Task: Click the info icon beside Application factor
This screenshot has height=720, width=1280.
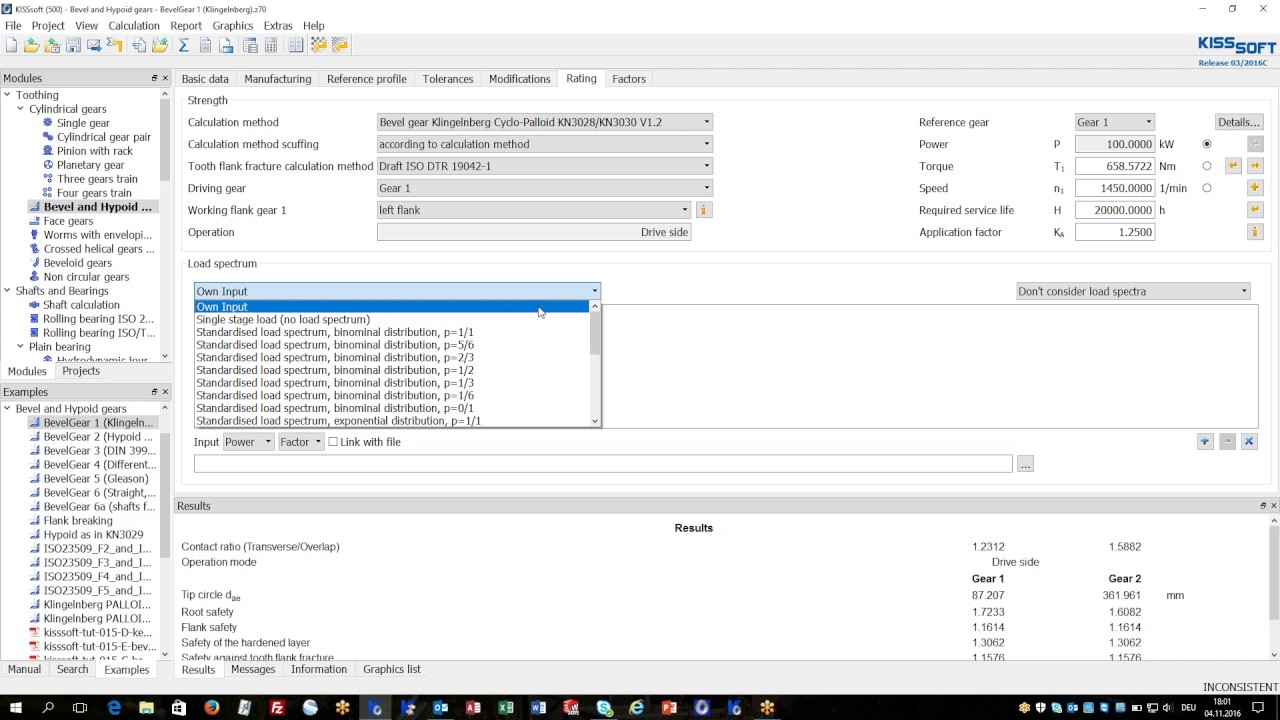Action: (1254, 232)
